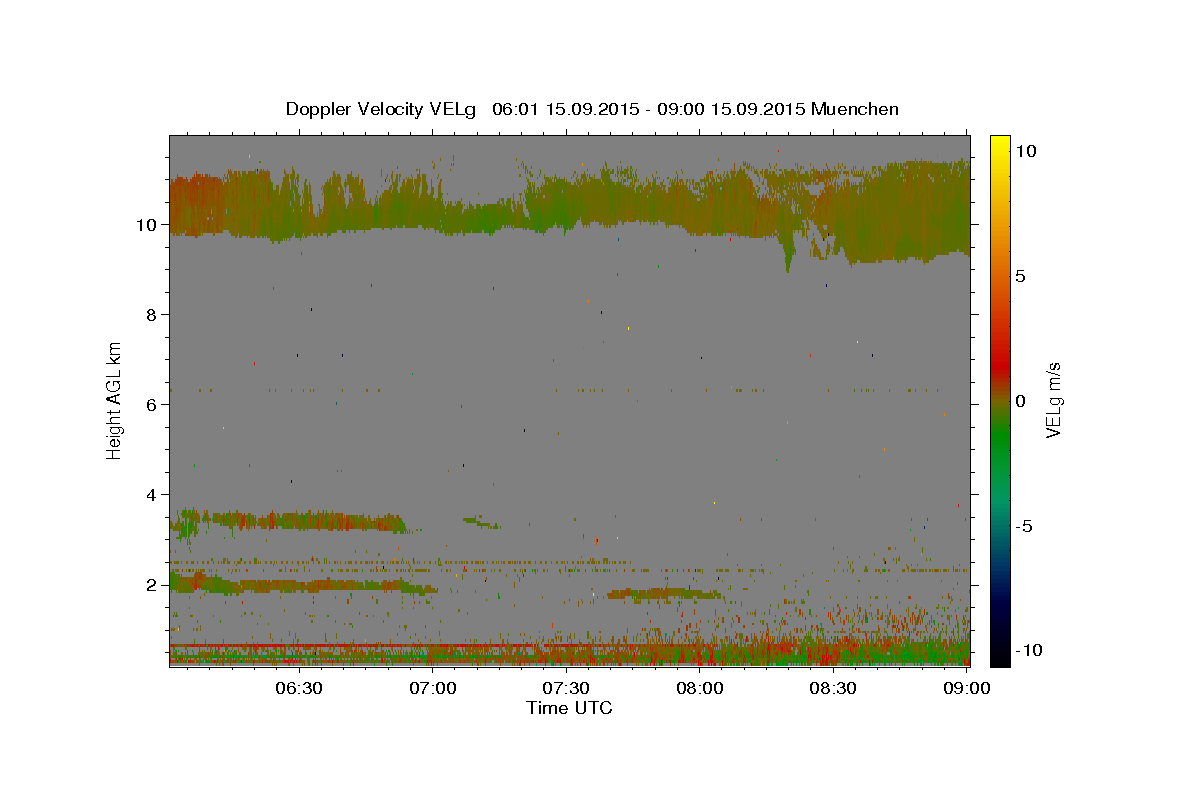This screenshot has width=1200, height=800.
Task: Click the colorbar value label 0
Action: [x=1020, y=401]
